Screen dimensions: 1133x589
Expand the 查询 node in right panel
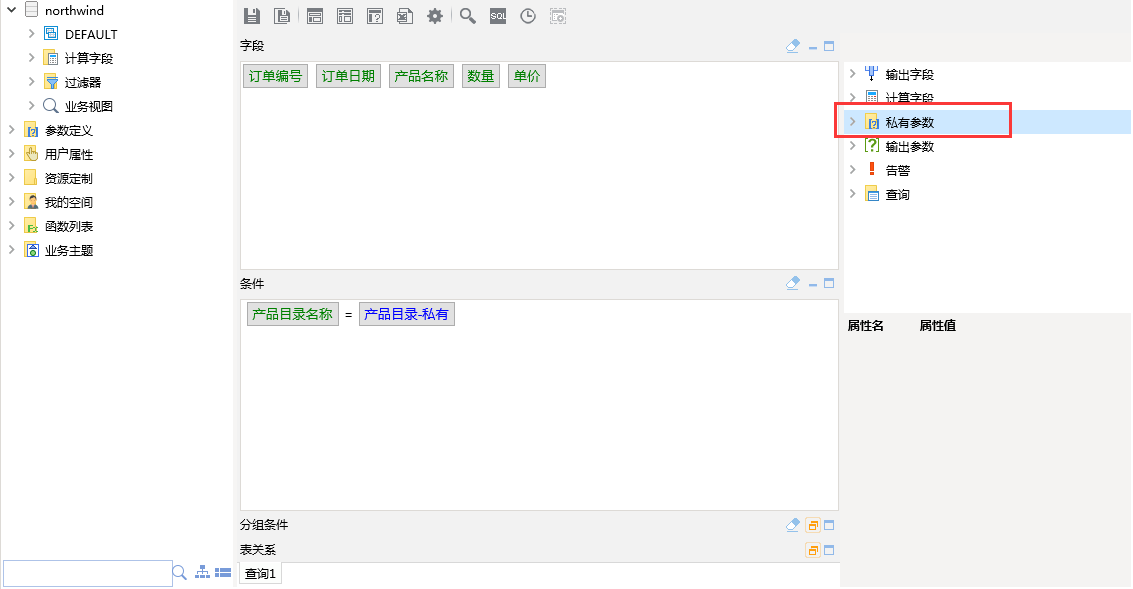(x=853, y=194)
